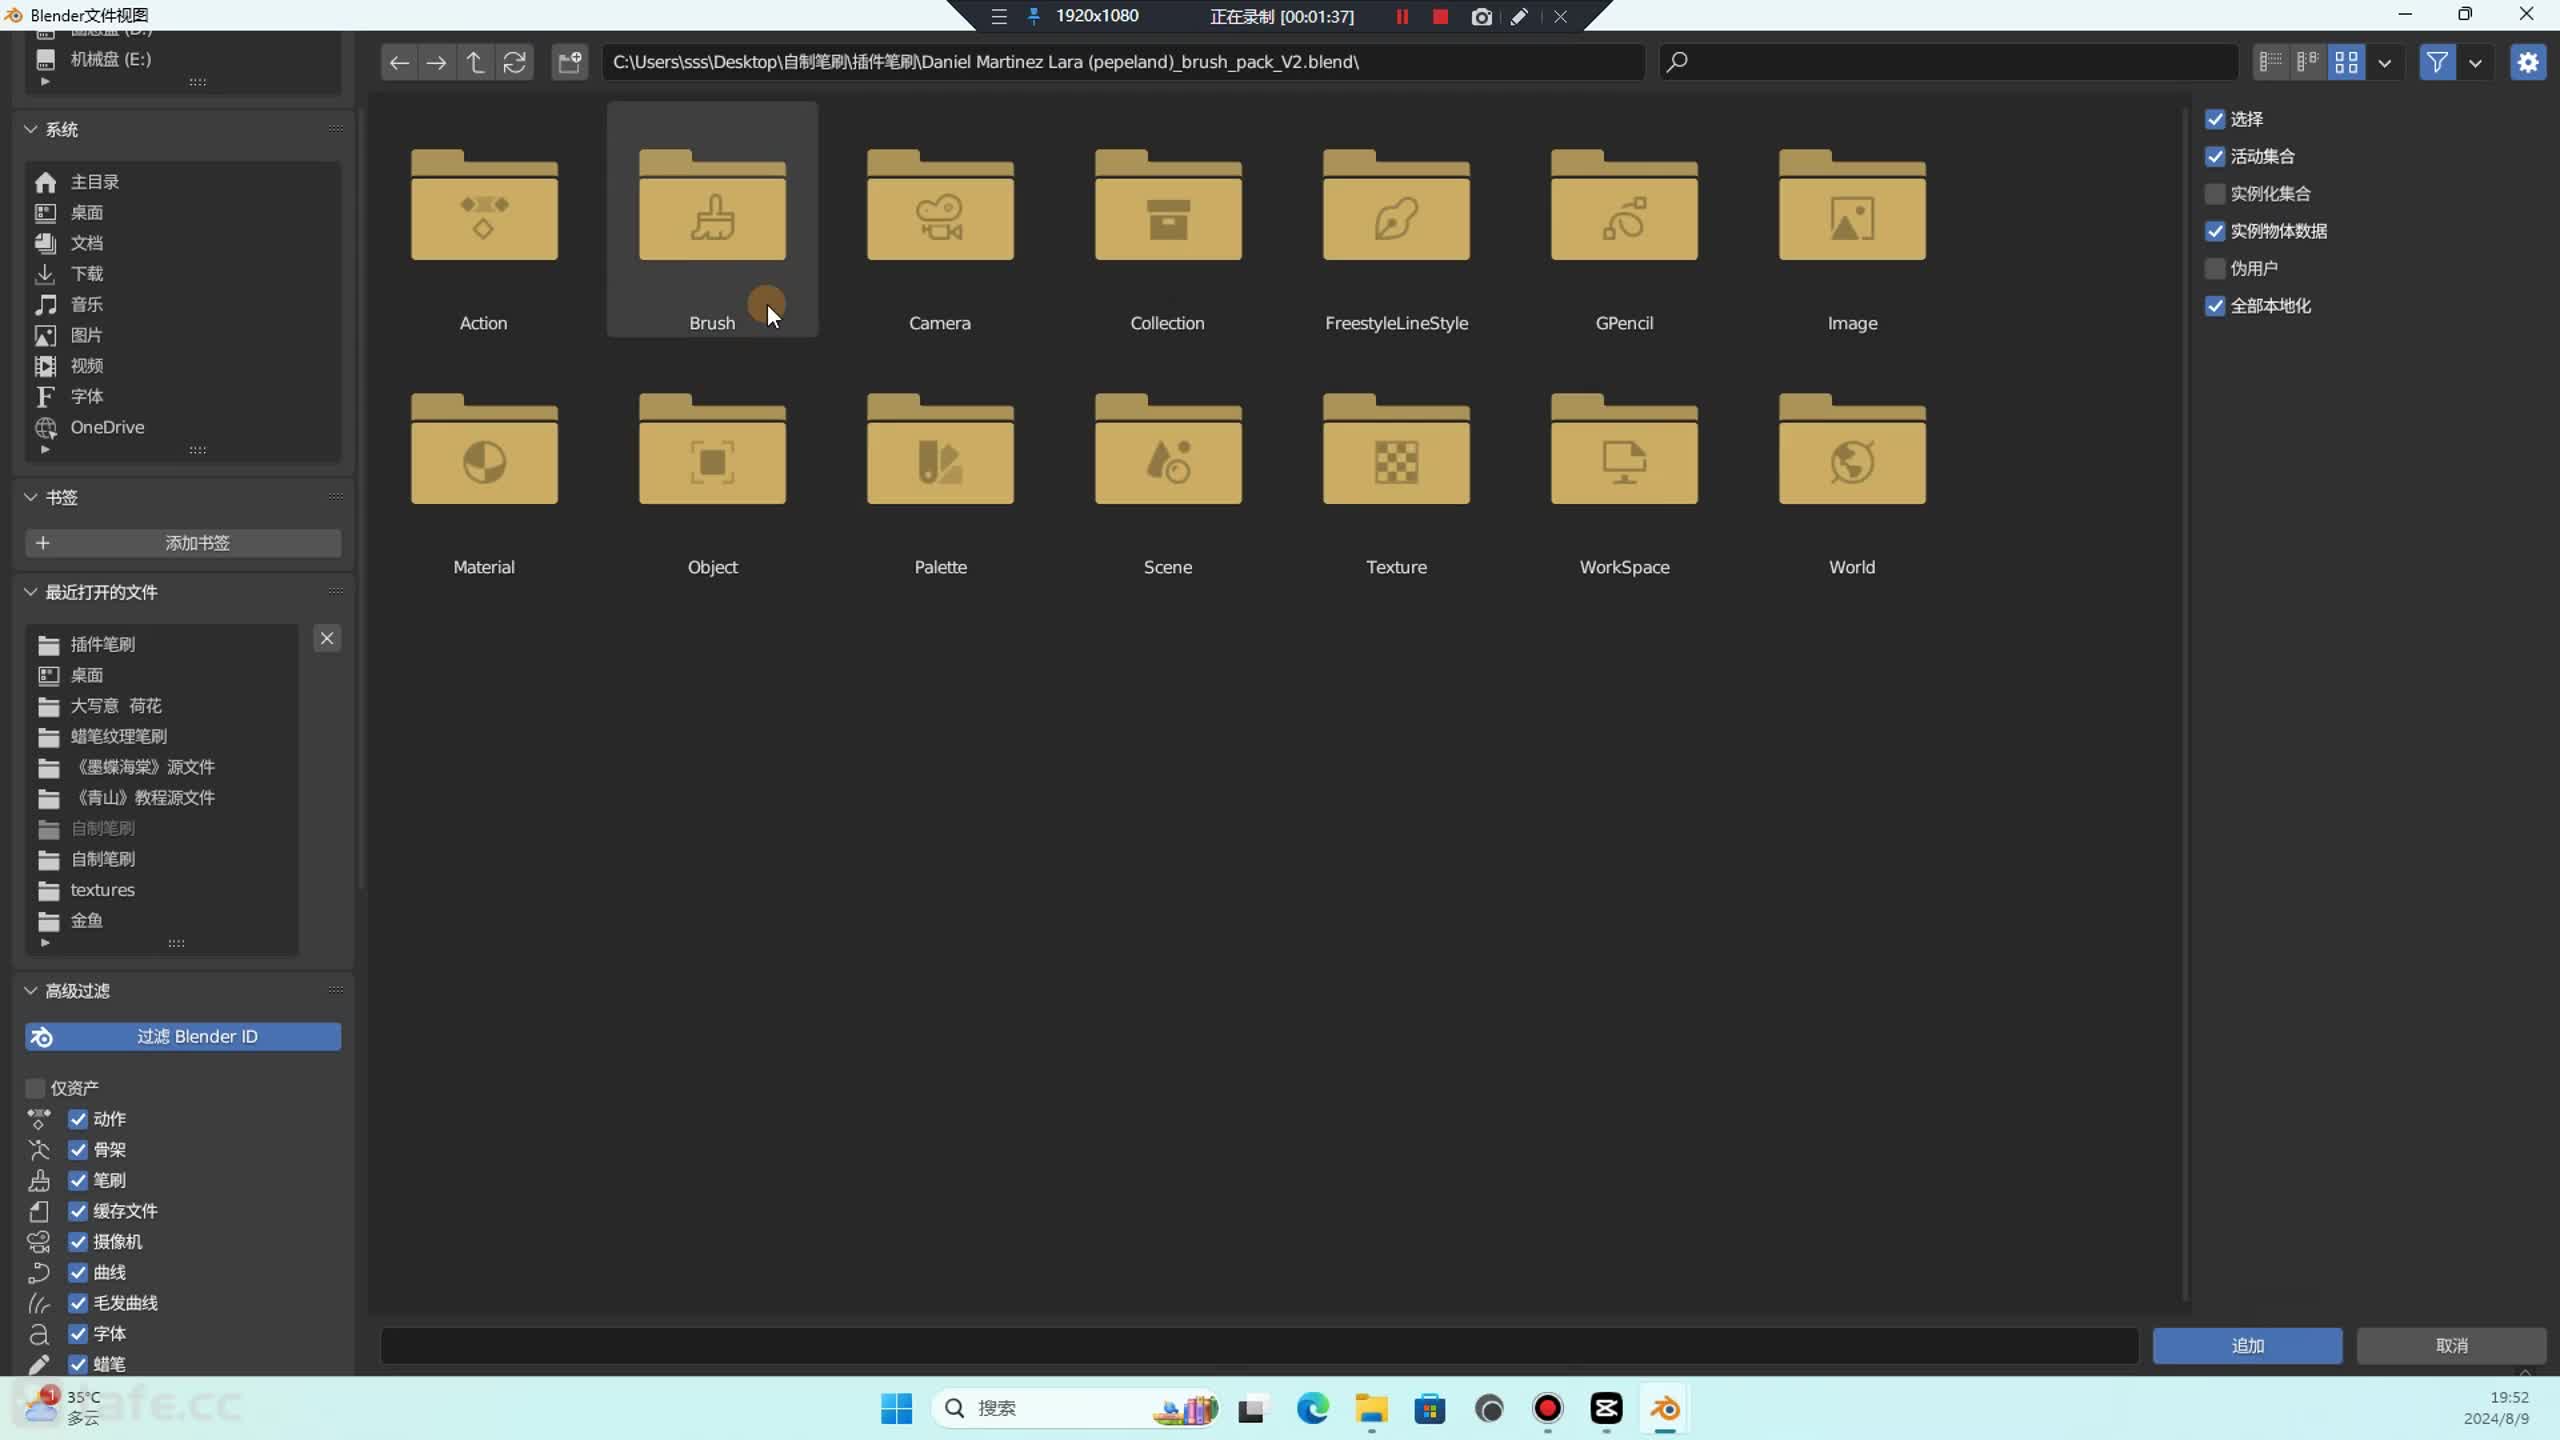
Task: Open Windows Start menu on taskbar
Action: point(896,1408)
